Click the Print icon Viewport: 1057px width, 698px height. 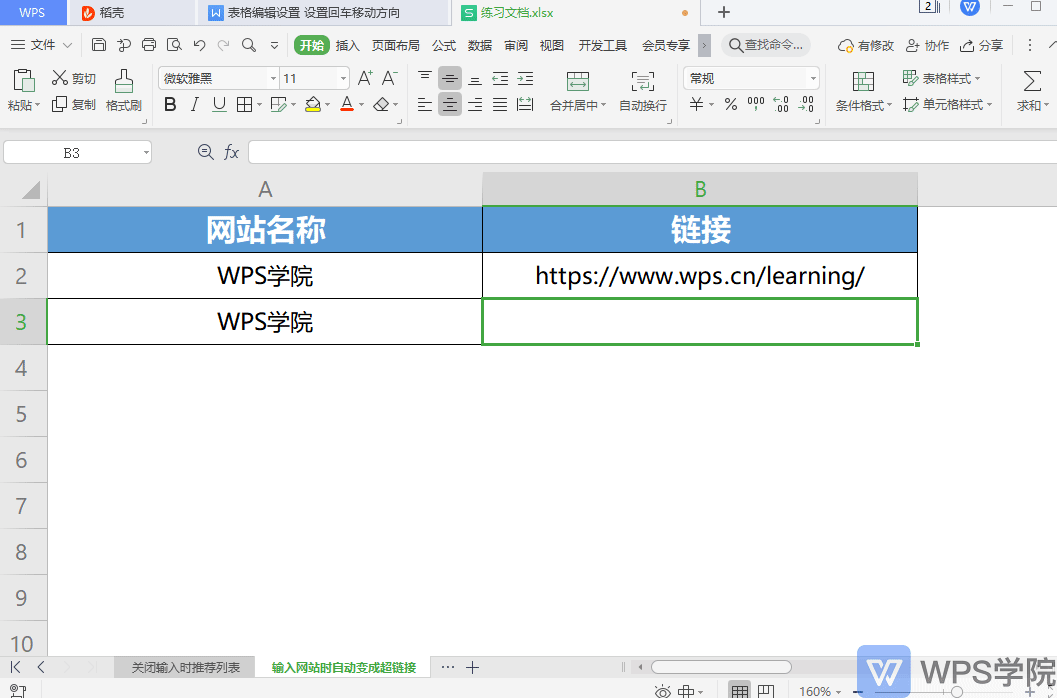click(x=149, y=45)
